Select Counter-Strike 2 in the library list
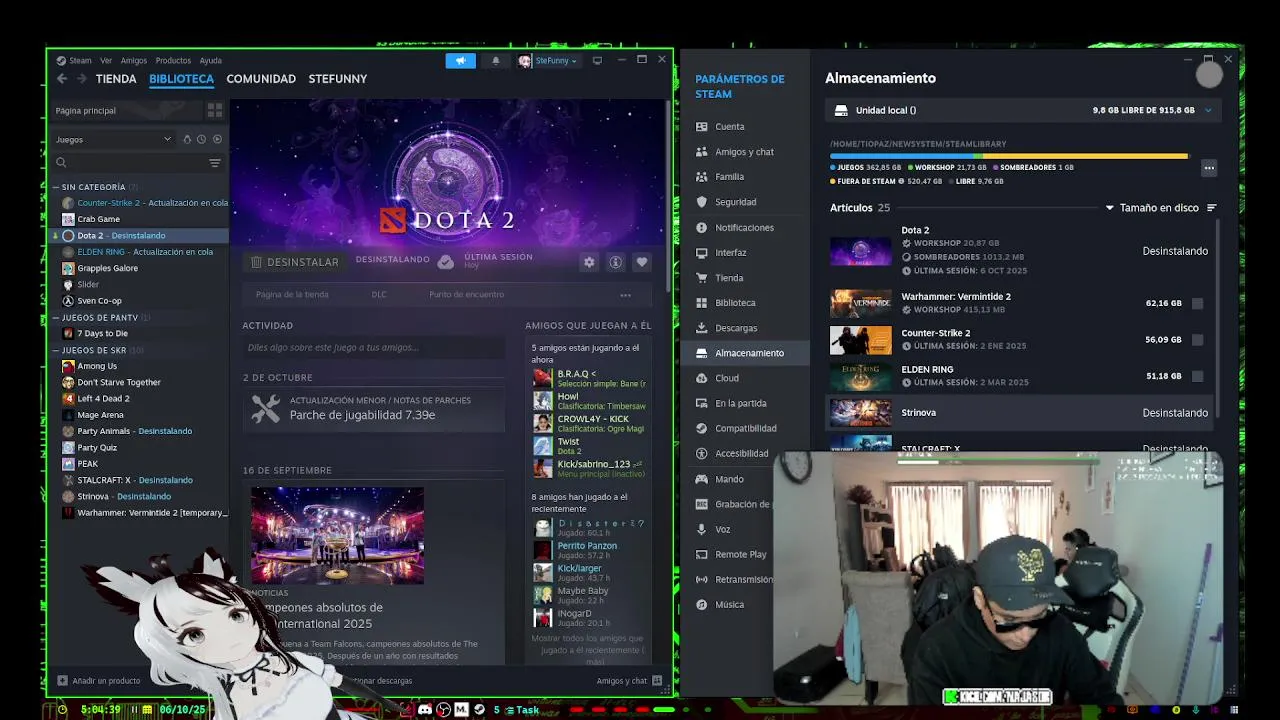The width and height of the screenshot is (1280, 720). coord(140,203)
